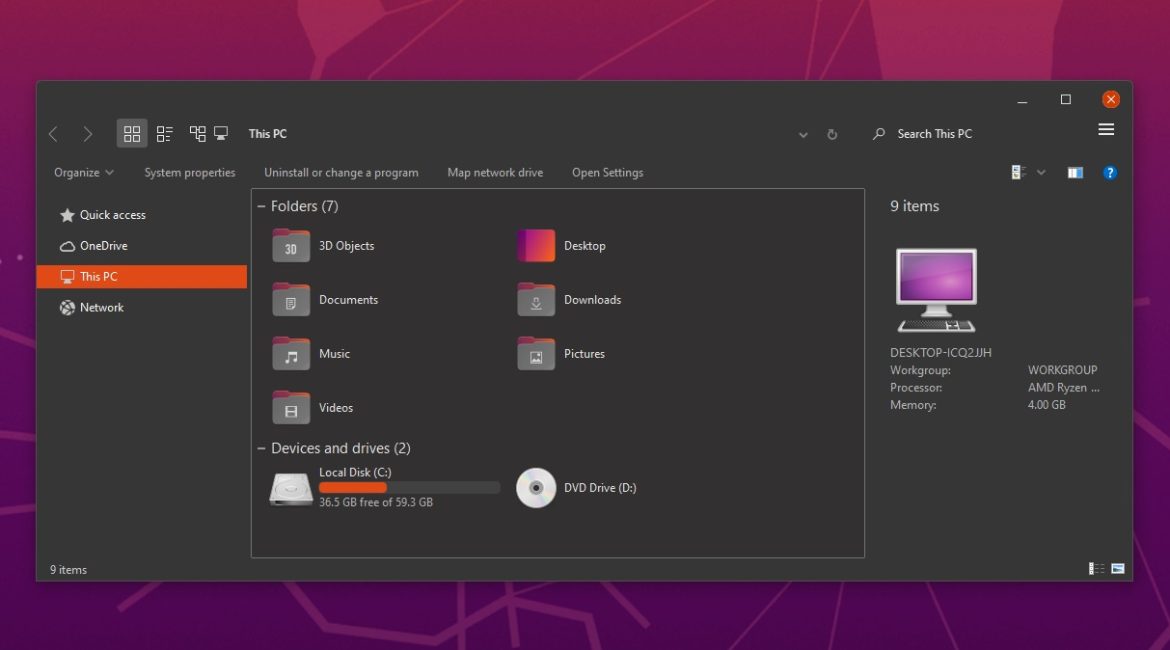Toggle the preview pane button
This screenshot has height=650, width=1170.
pos(1075,173)
